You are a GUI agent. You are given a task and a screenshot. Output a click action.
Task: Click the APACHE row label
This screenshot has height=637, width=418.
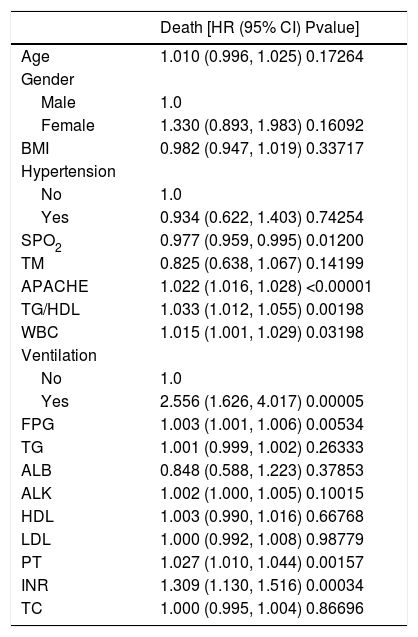tap(54, 287)
